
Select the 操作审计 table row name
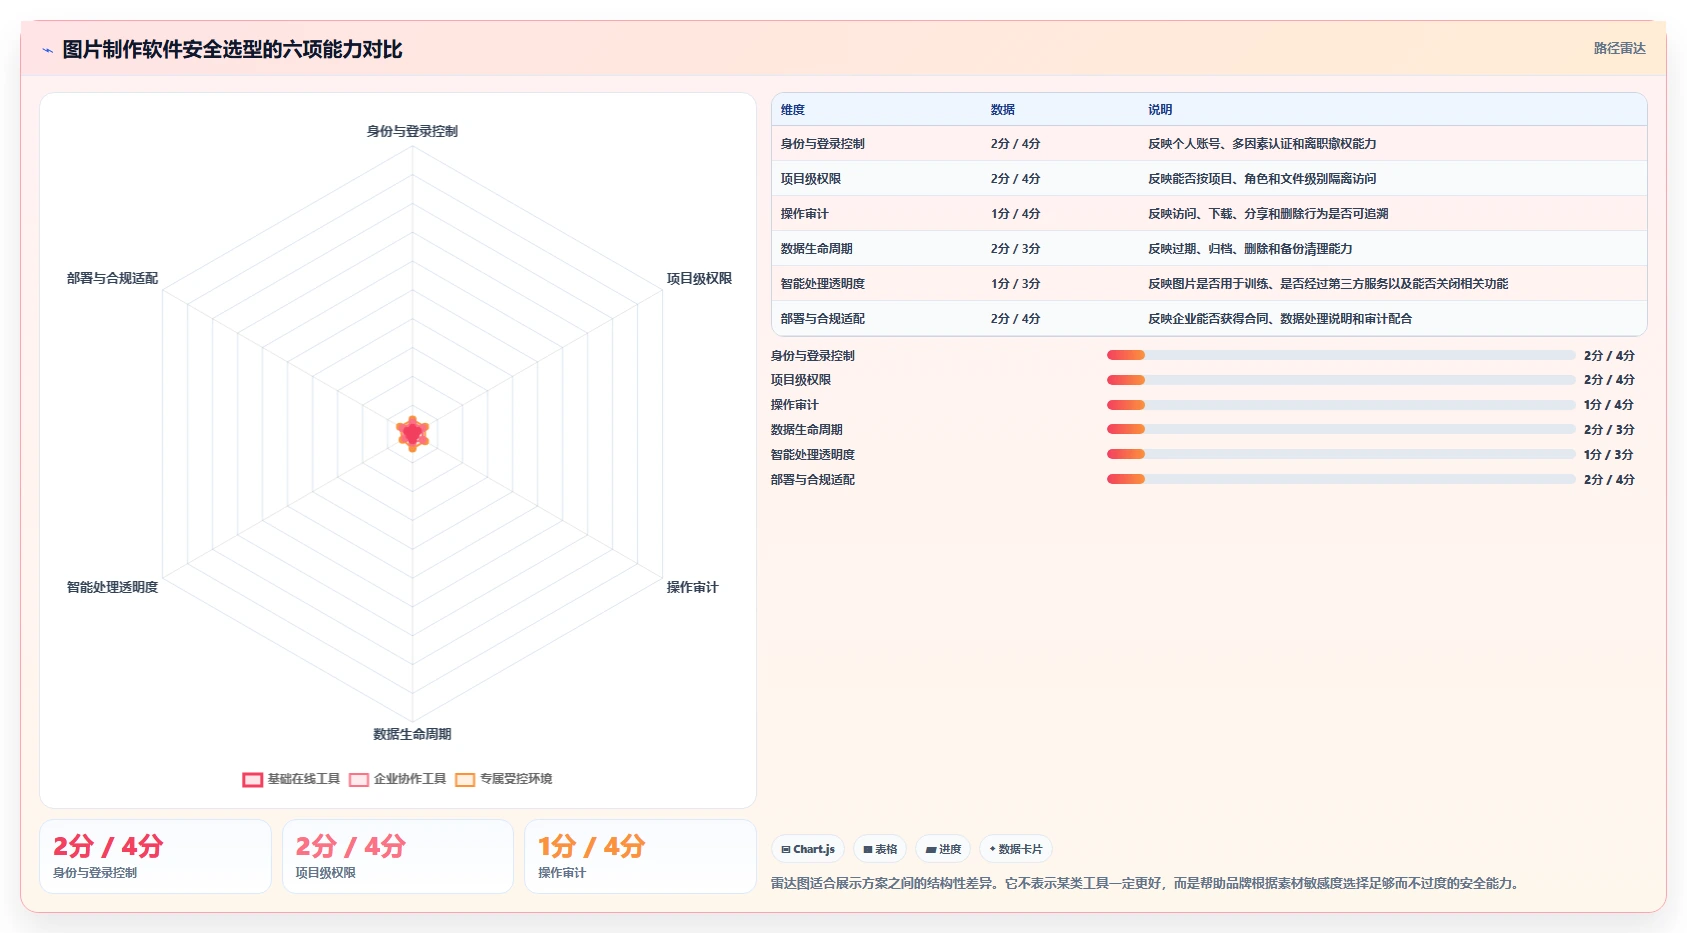click(805, 214)
